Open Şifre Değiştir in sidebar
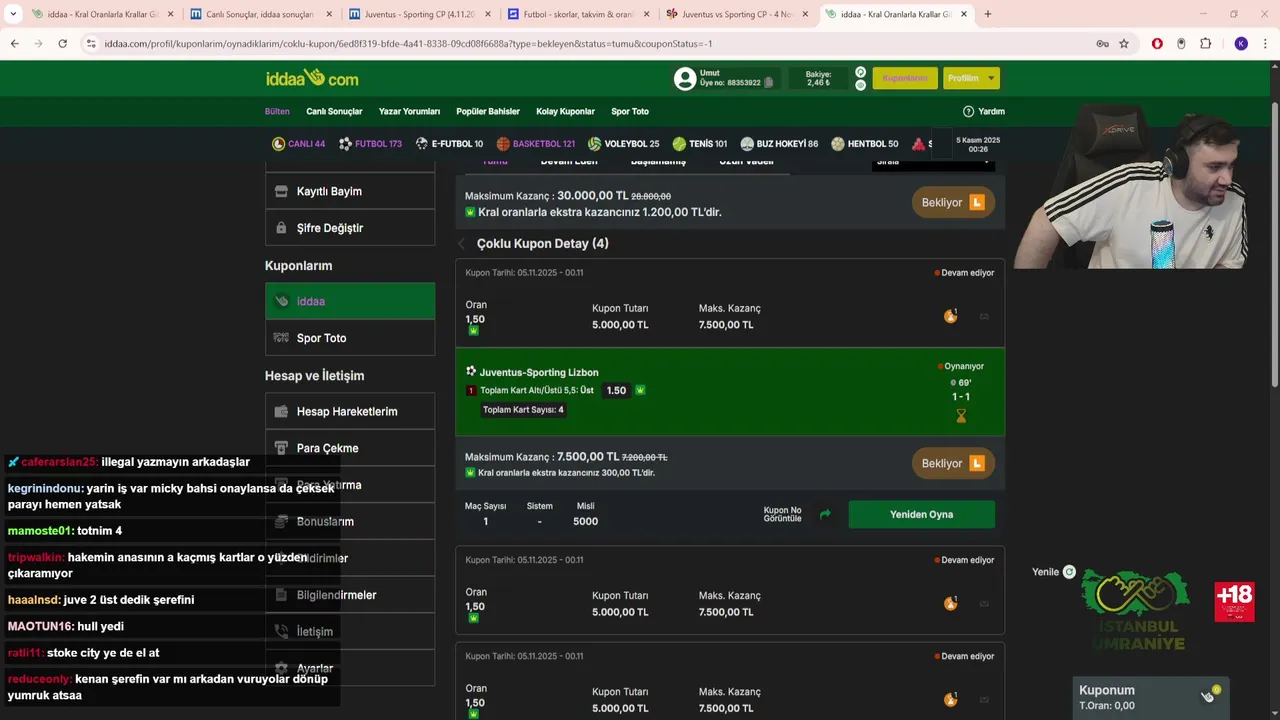Image resolution: width=1280 pixels, height=720 pixels. pyautogui.click(x=350, y=228)
